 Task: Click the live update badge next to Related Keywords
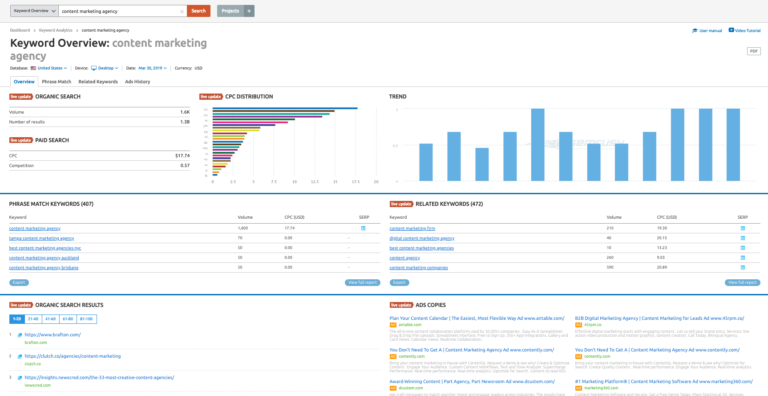pos(402,204)
